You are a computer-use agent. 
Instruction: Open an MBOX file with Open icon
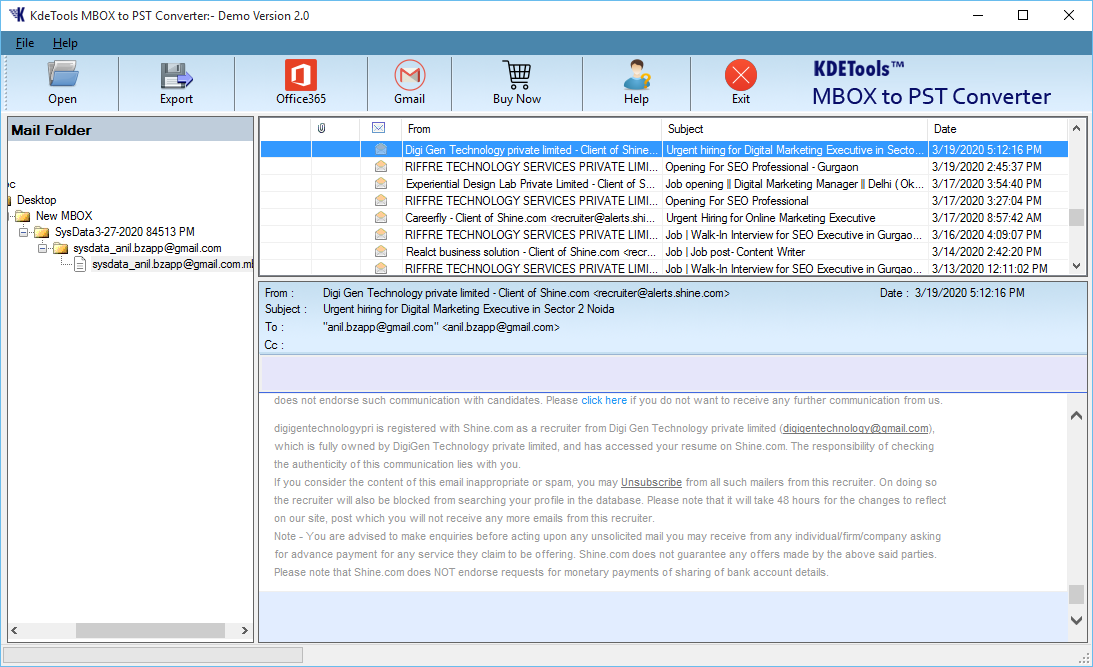click(x=63, y=75)
